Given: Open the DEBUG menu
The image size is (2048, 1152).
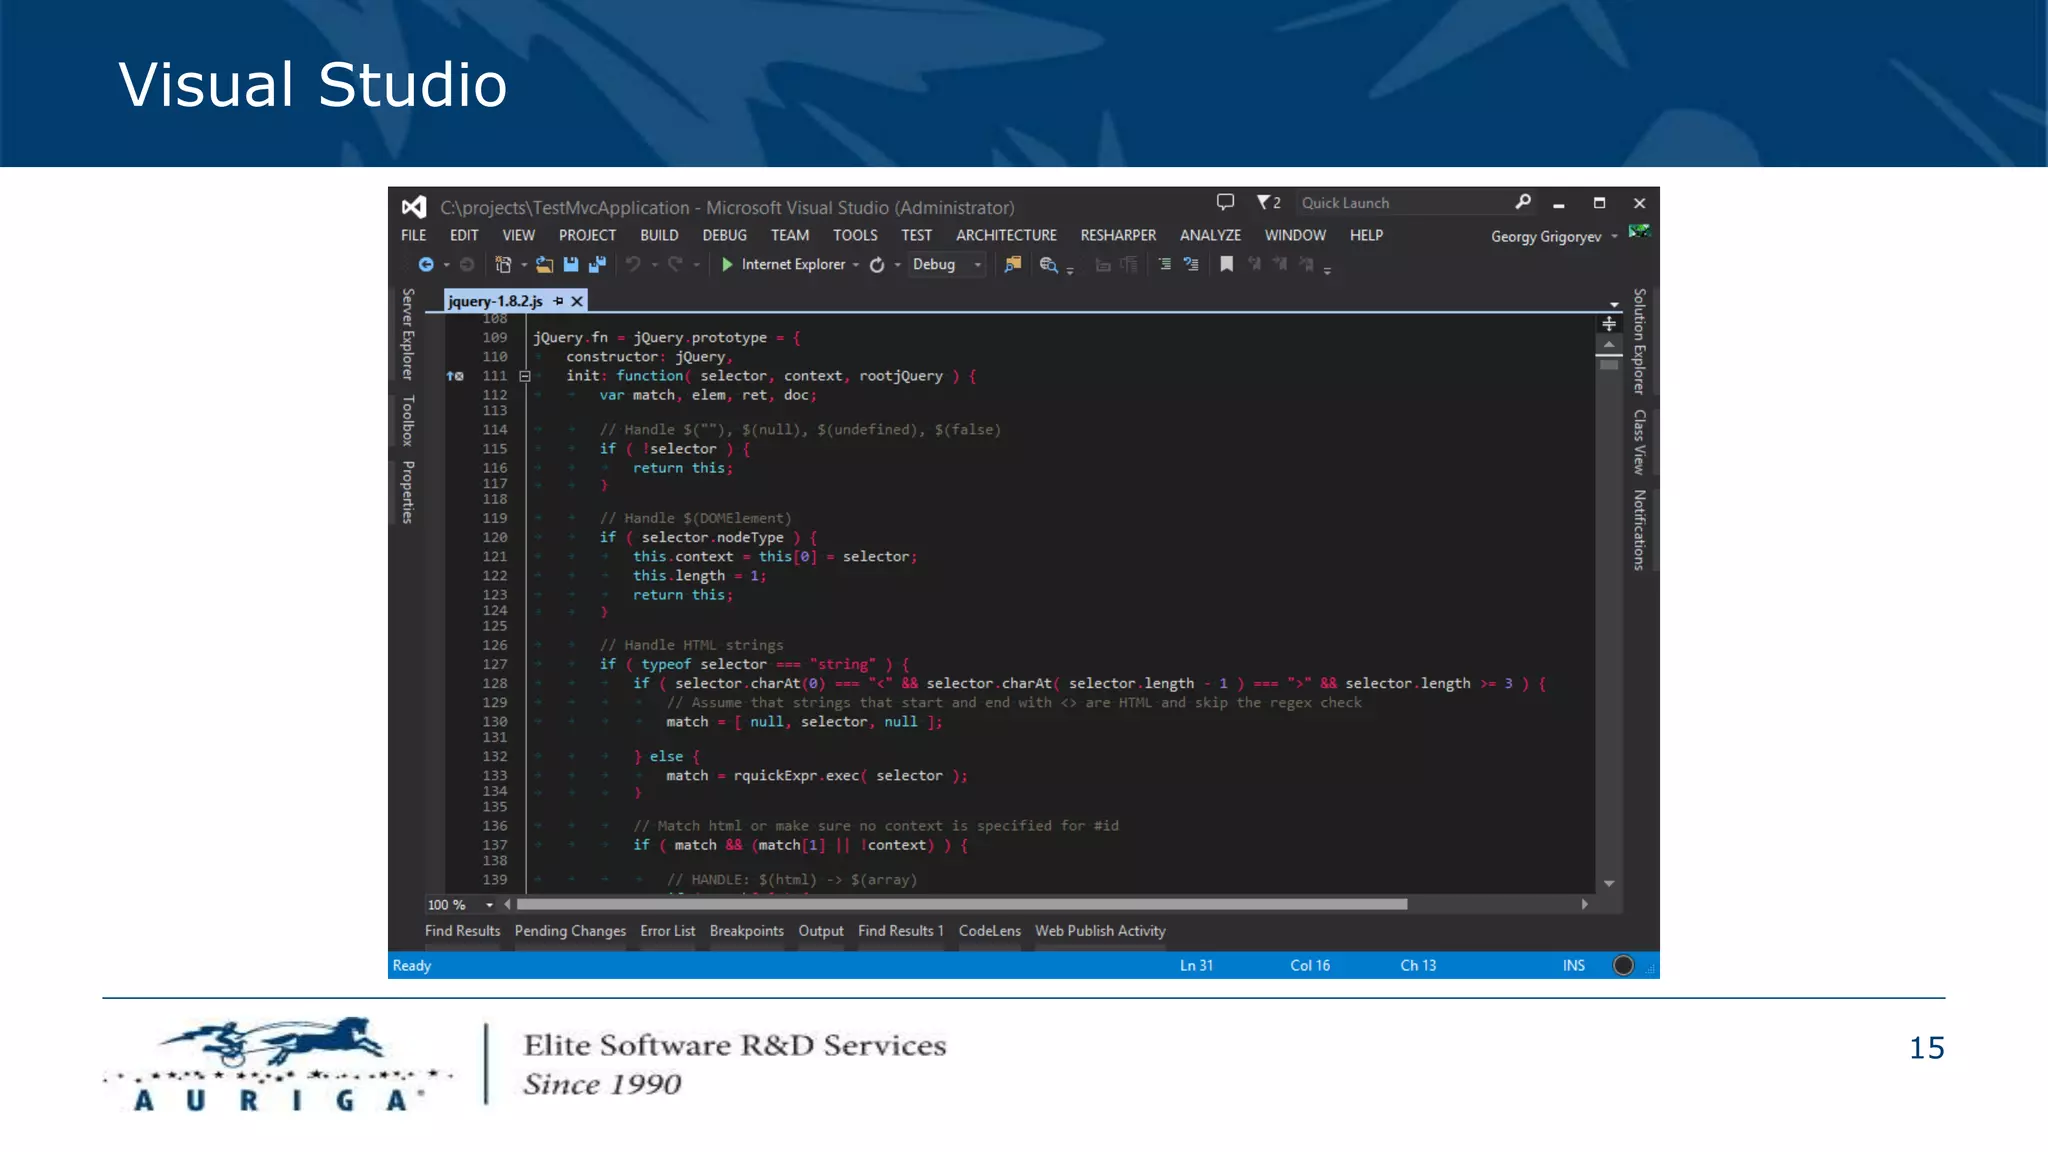Looking at the screenshot, I should pyautogui.click(x=724, y=235).
